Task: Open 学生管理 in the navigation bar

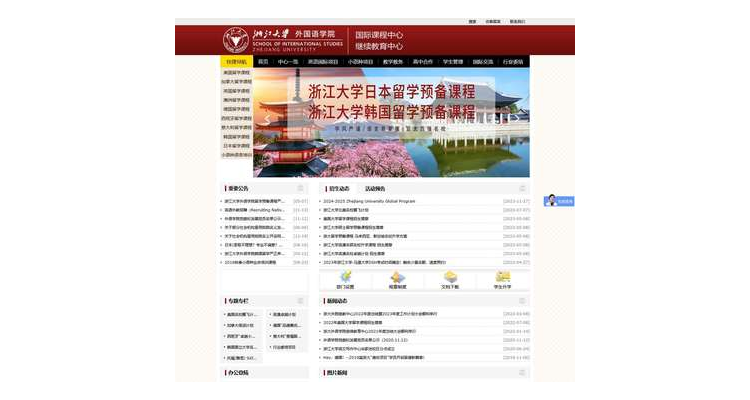Action: click(x=453, y=62)
